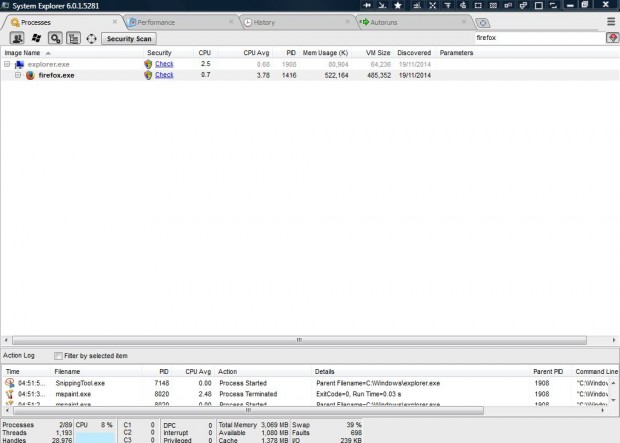Click the process list scroll-right arrow
Viewport: 620px width, 443px height.
tap(614, 340)
